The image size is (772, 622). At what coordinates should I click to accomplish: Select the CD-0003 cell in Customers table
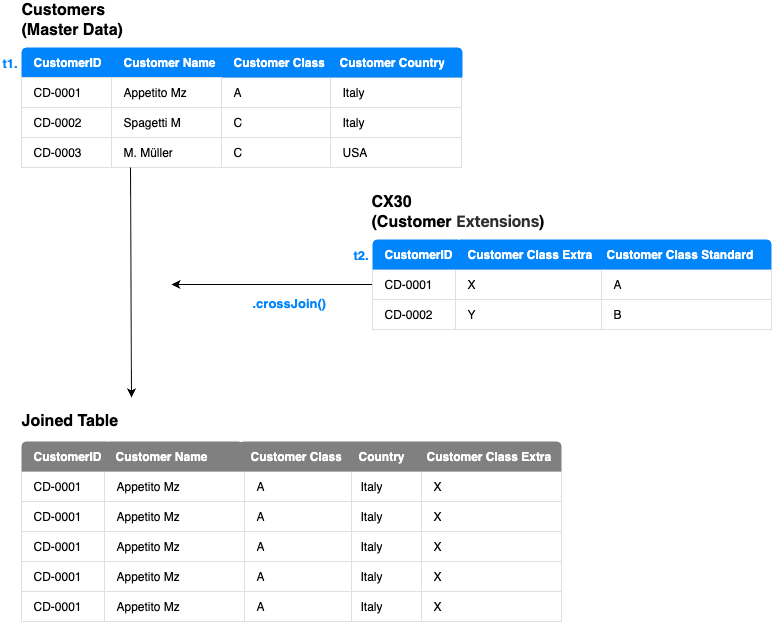57,153
